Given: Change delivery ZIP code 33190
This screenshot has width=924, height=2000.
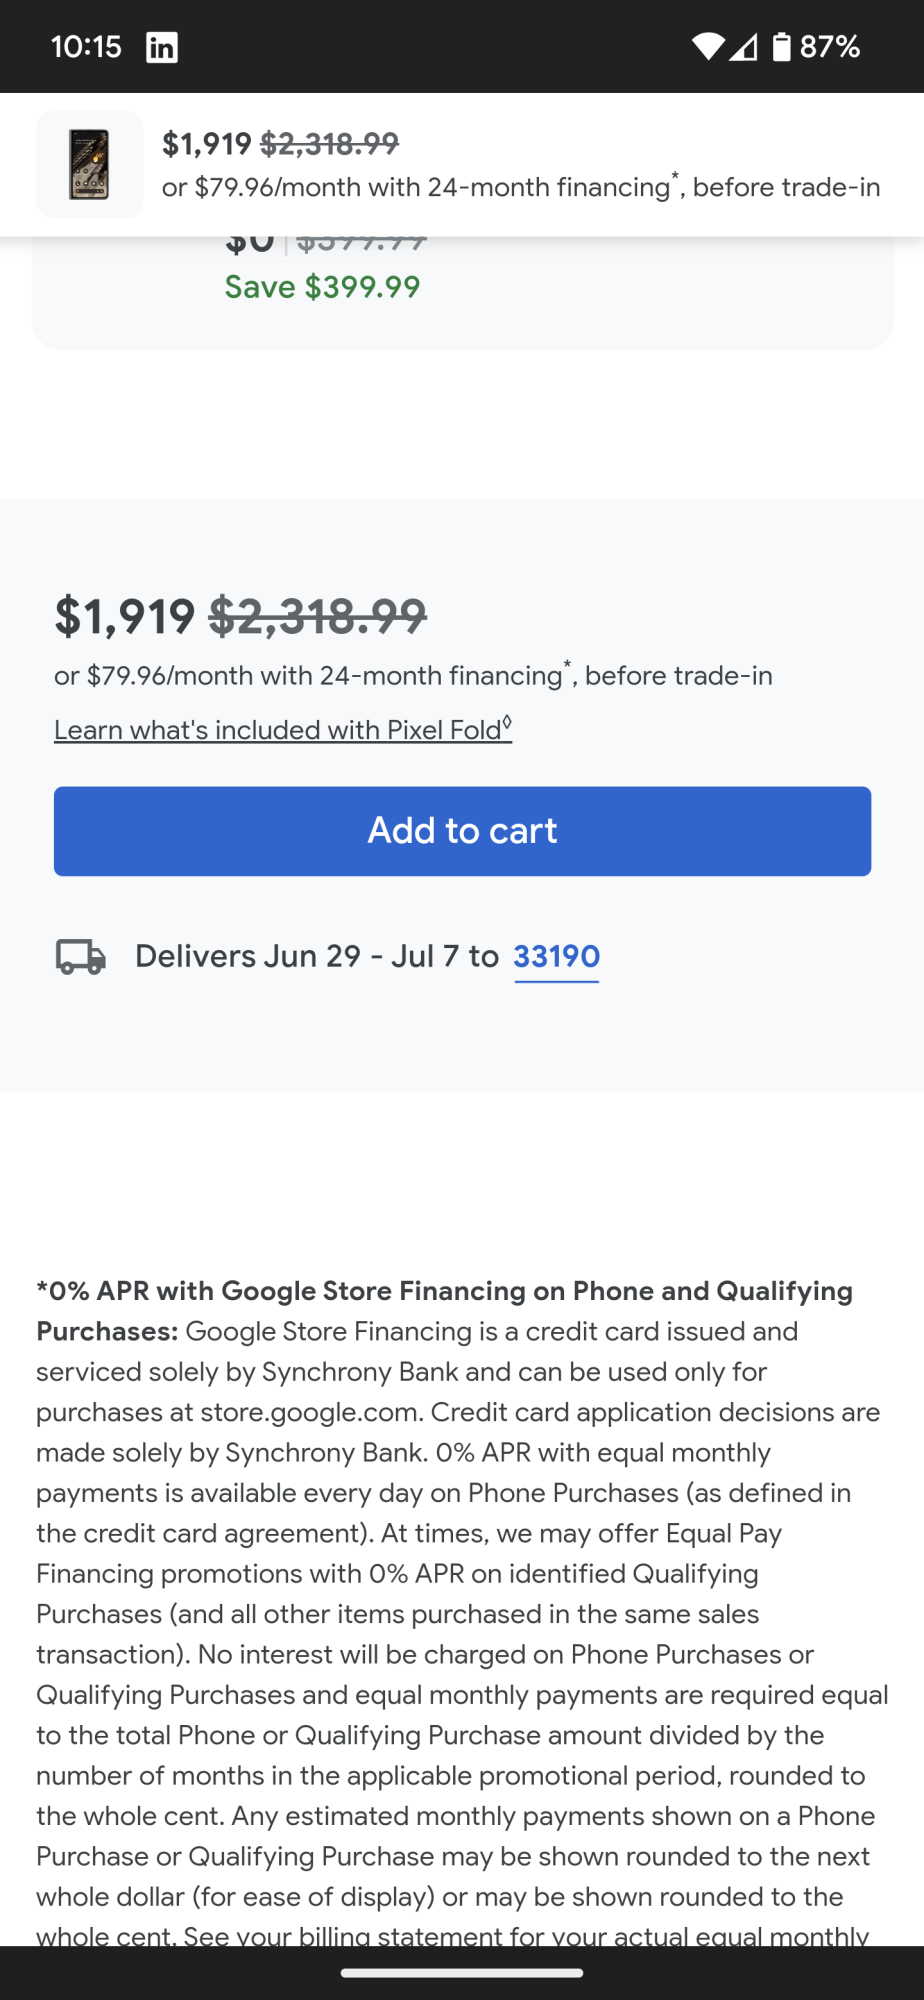Looking at the screenshot, I should point(556,957).
